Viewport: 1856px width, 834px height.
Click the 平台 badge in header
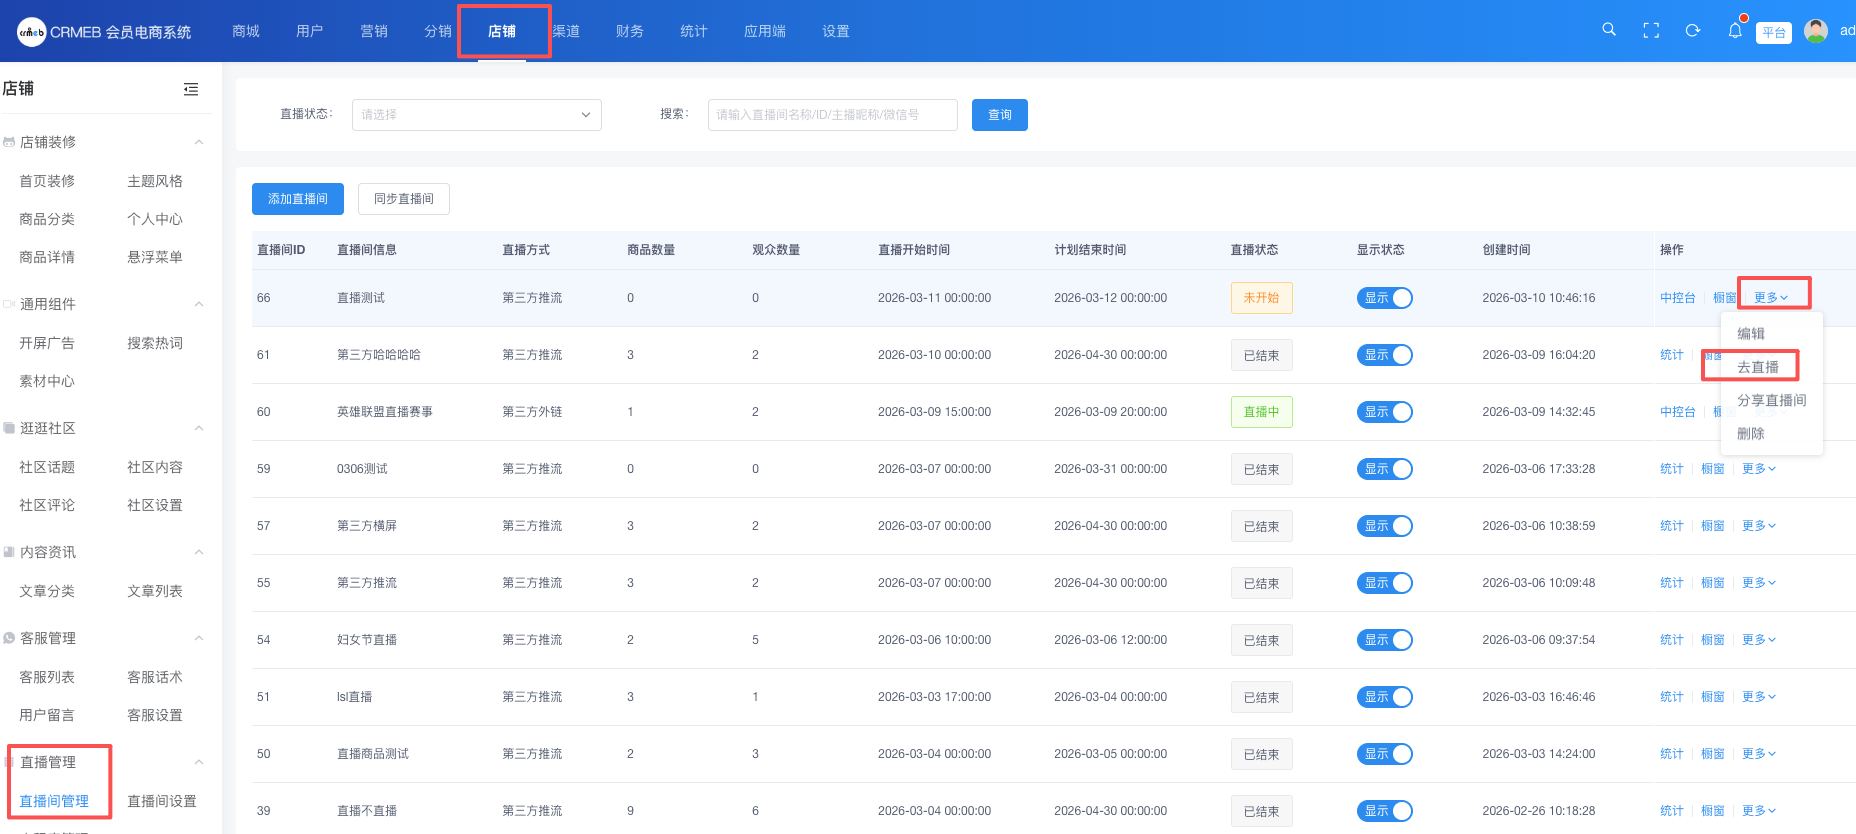point(1774,32)
